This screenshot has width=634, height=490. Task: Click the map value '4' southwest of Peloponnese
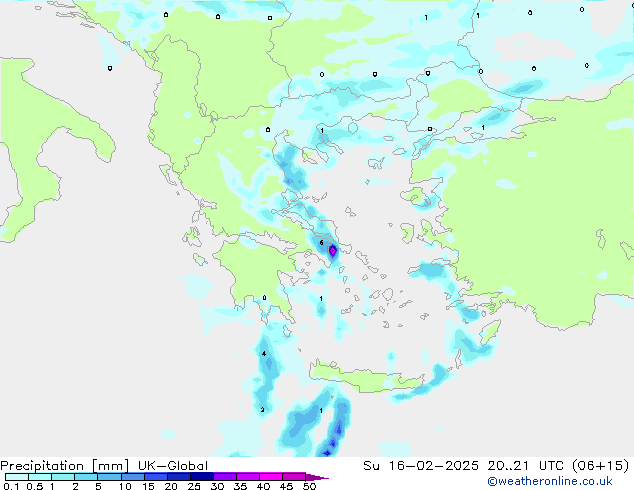pos(264,354)
